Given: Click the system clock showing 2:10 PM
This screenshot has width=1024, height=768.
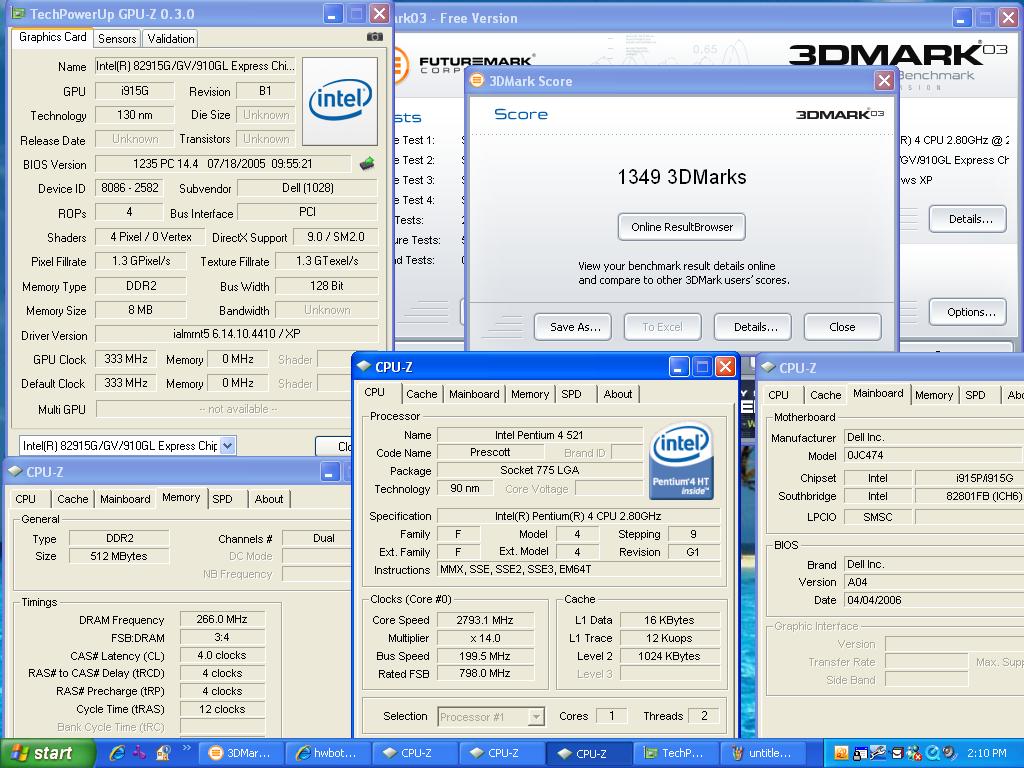Looking at the screenshot, I should tap(987, 753).
